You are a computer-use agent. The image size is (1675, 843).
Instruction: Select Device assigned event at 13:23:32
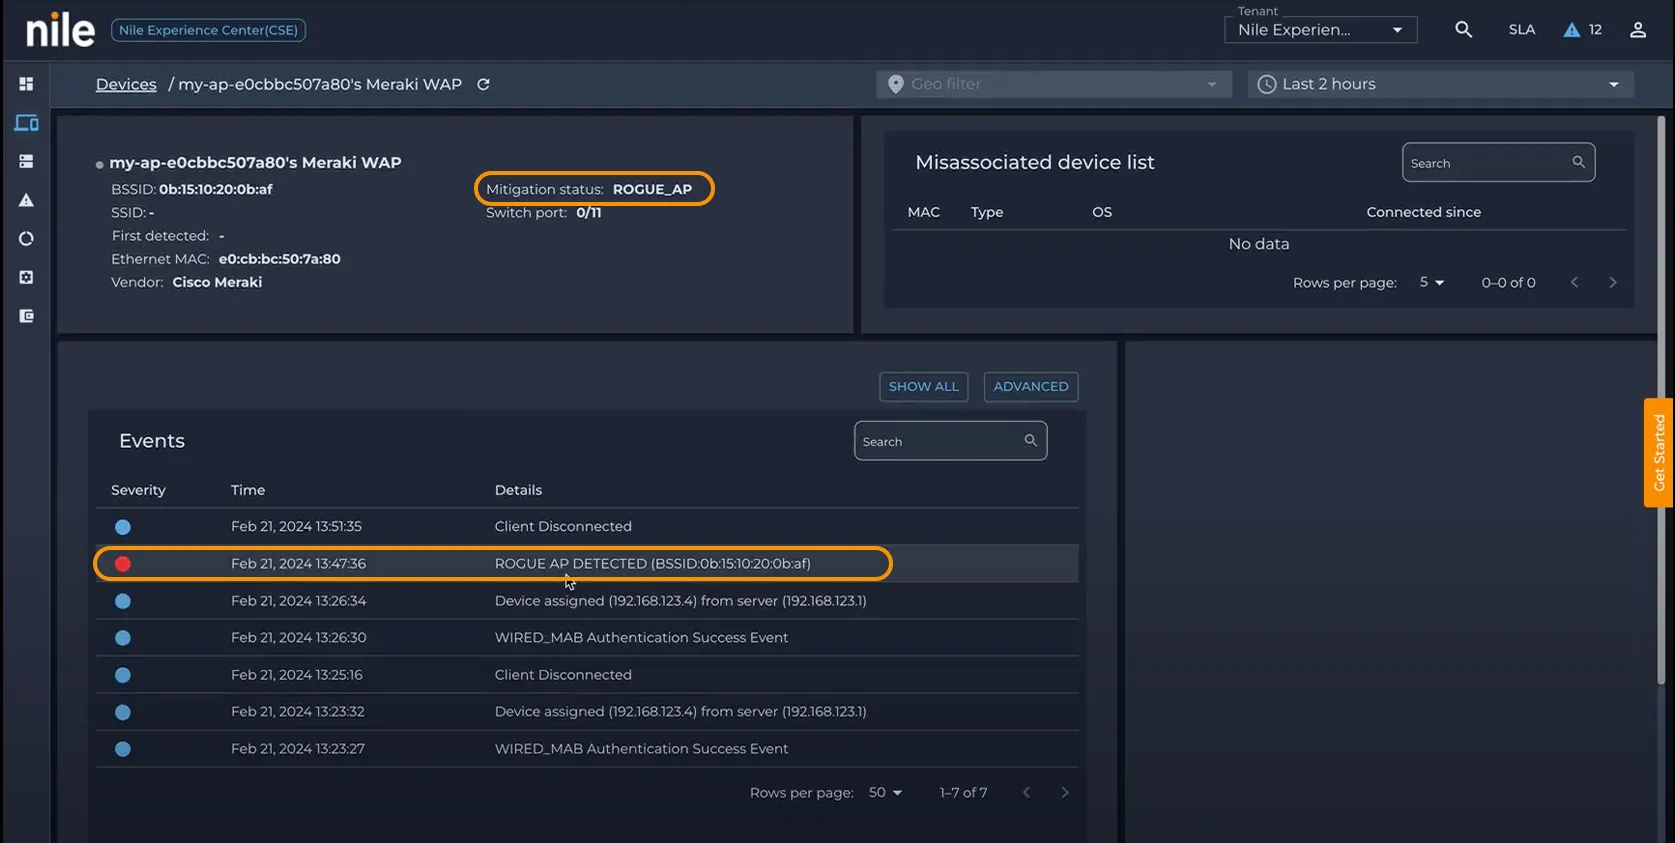pos(587,711)
